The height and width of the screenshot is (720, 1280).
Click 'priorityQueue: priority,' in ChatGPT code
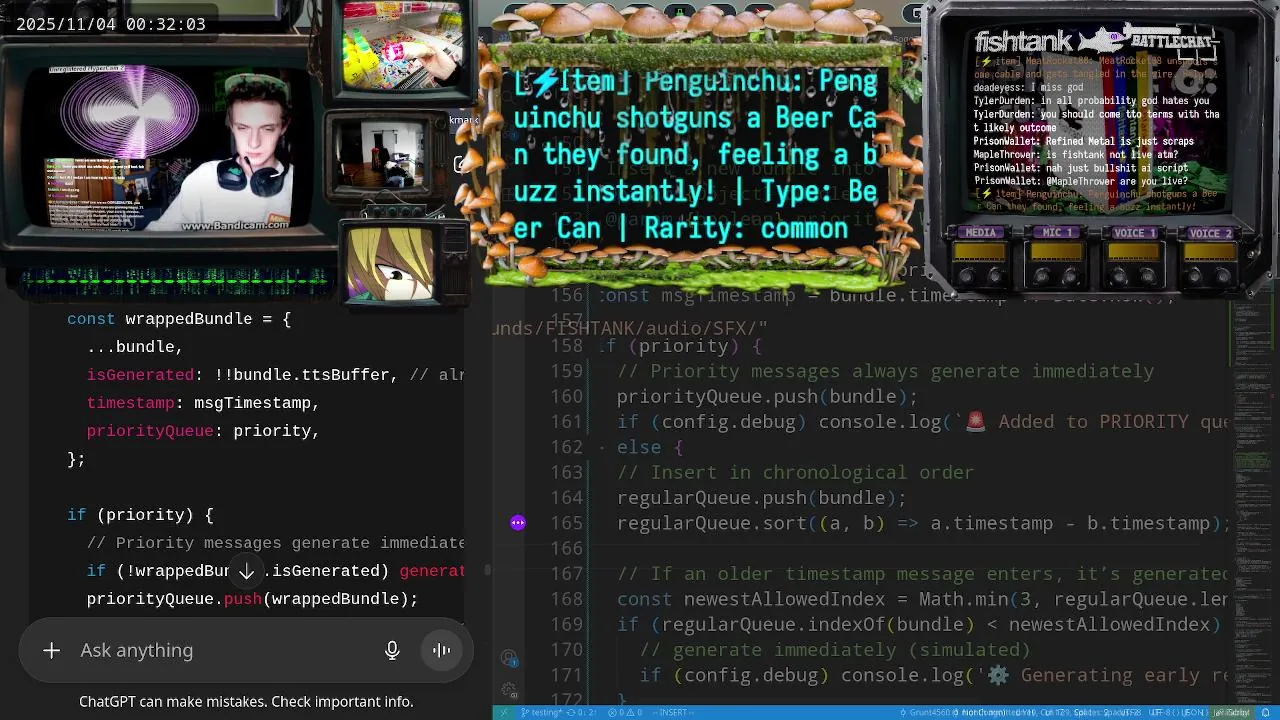(203, 431)
